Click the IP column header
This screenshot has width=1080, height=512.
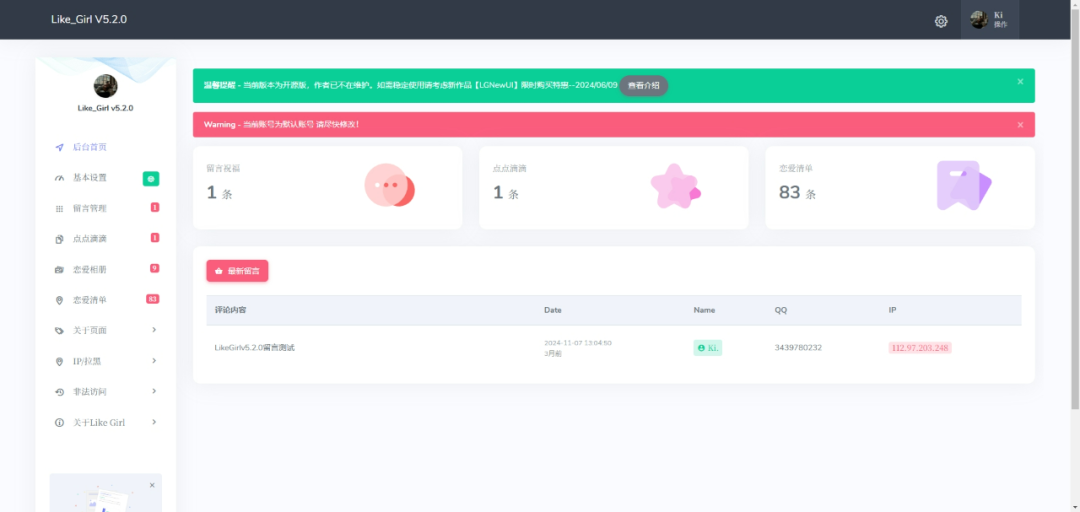click(892, 310)
